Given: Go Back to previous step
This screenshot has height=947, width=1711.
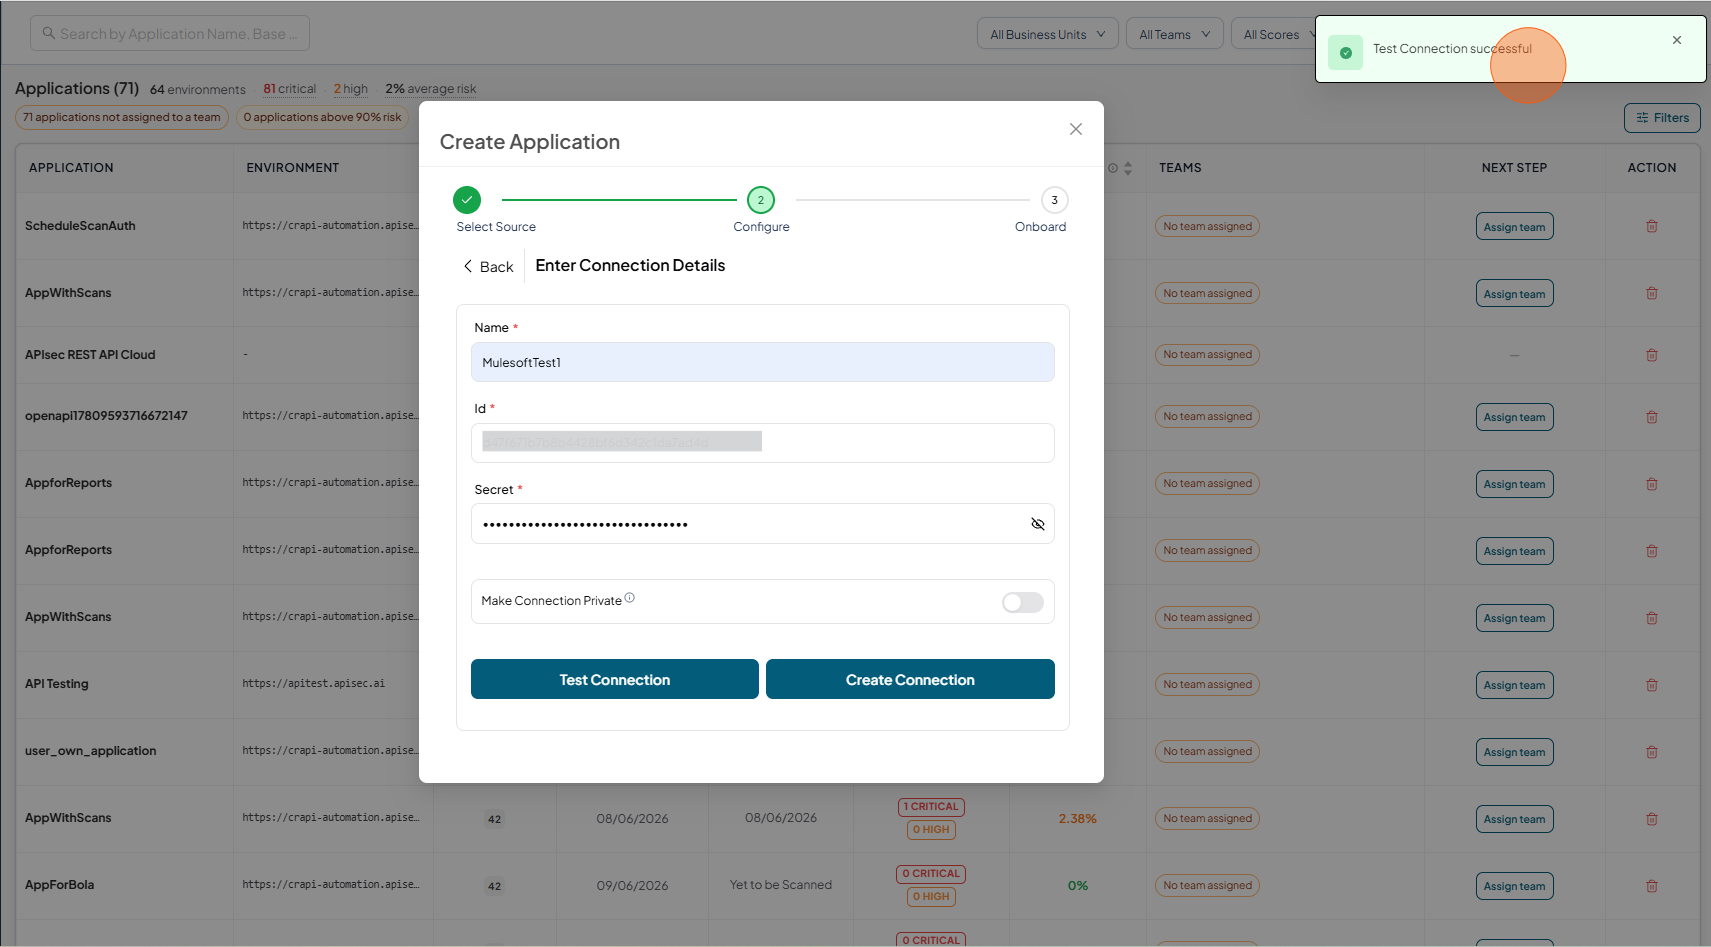Looking at the screenshot, I should (488, 266).
